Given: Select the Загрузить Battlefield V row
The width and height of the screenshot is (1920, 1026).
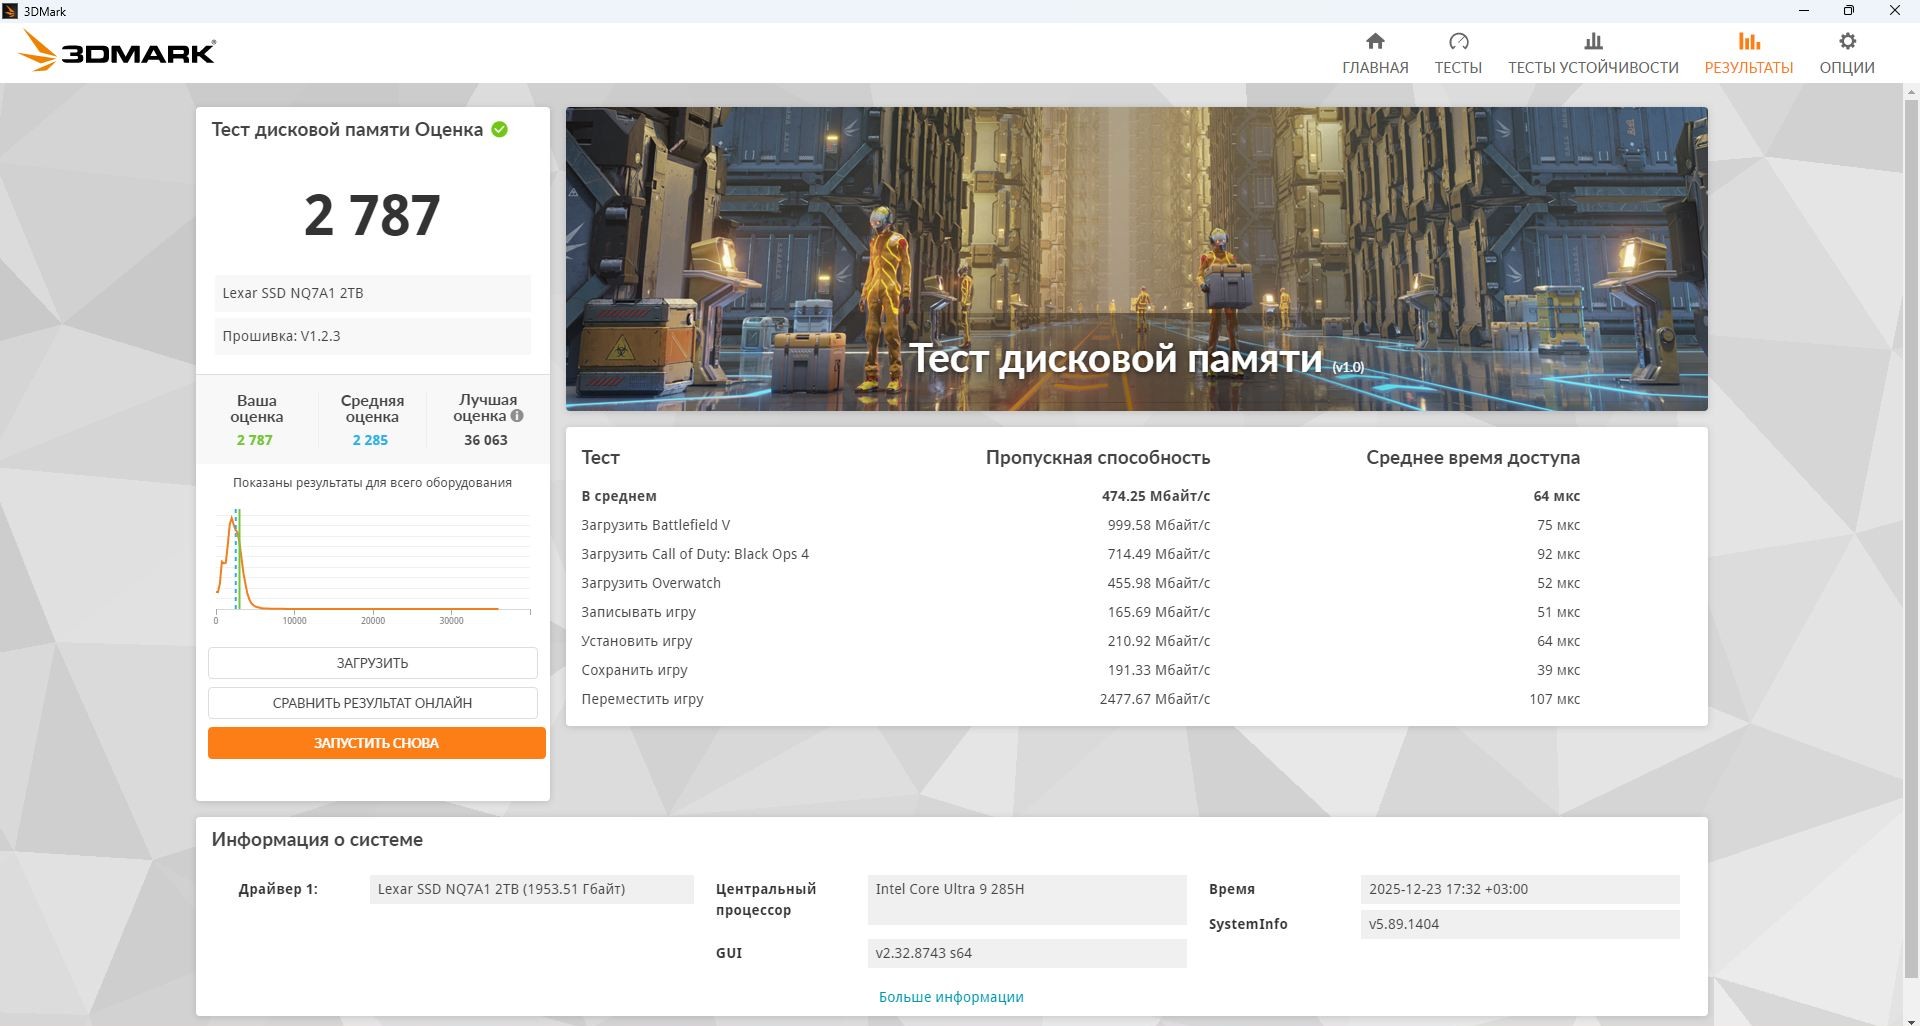Looking at the screenshot, I should [x=1080, y=525].
